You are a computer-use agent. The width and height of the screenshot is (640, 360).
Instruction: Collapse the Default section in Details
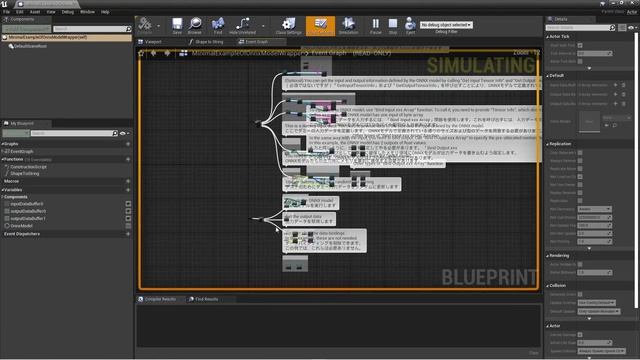pyautogui.click(x=548, y=76)
